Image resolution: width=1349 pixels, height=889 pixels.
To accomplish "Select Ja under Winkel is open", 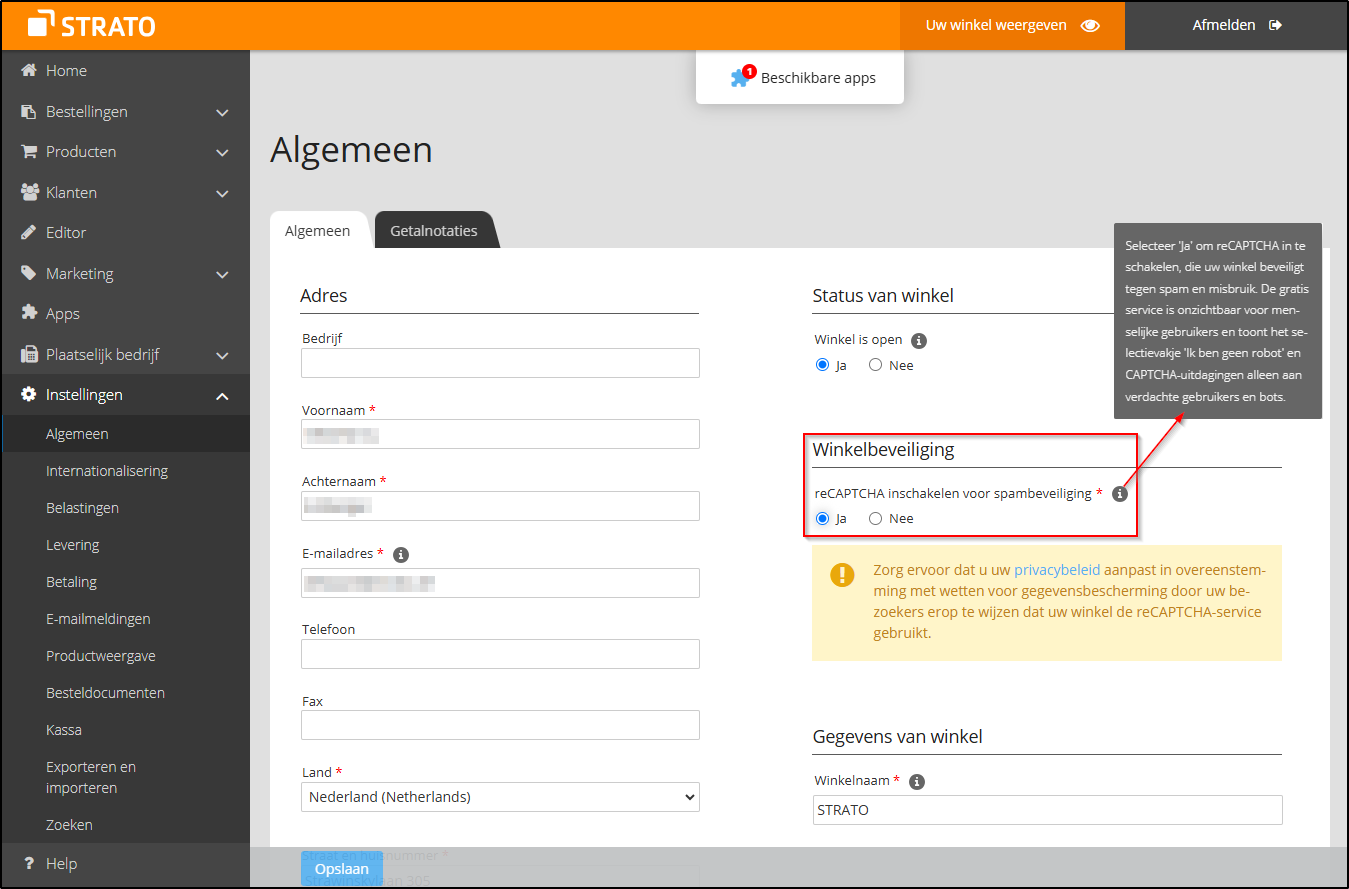I will coord(821,364).
